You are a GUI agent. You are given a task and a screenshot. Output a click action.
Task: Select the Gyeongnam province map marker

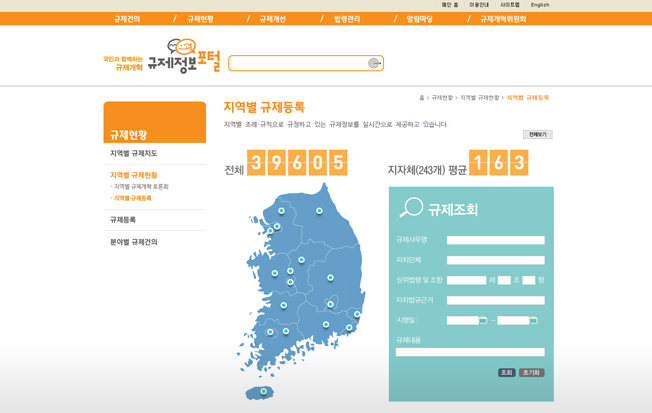326,324
